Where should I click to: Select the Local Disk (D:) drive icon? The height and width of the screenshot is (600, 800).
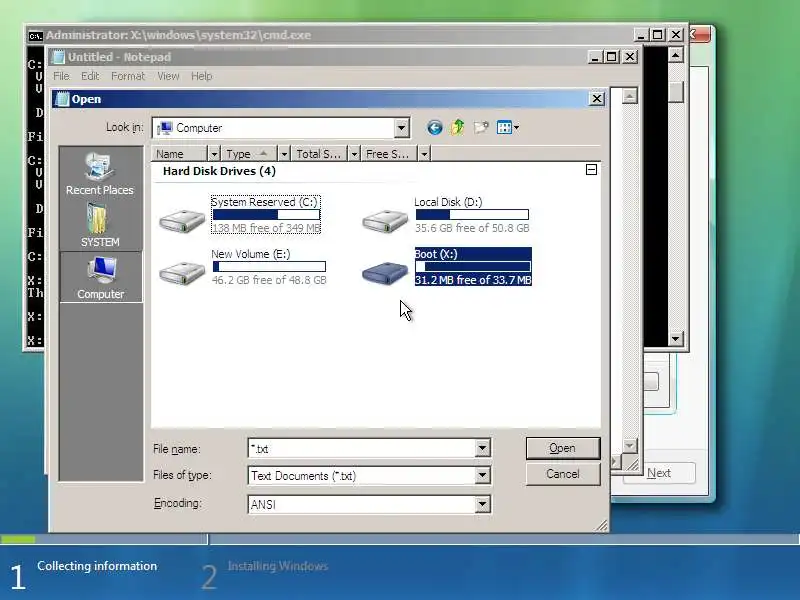pyautogui.click(x=385, y=220)
